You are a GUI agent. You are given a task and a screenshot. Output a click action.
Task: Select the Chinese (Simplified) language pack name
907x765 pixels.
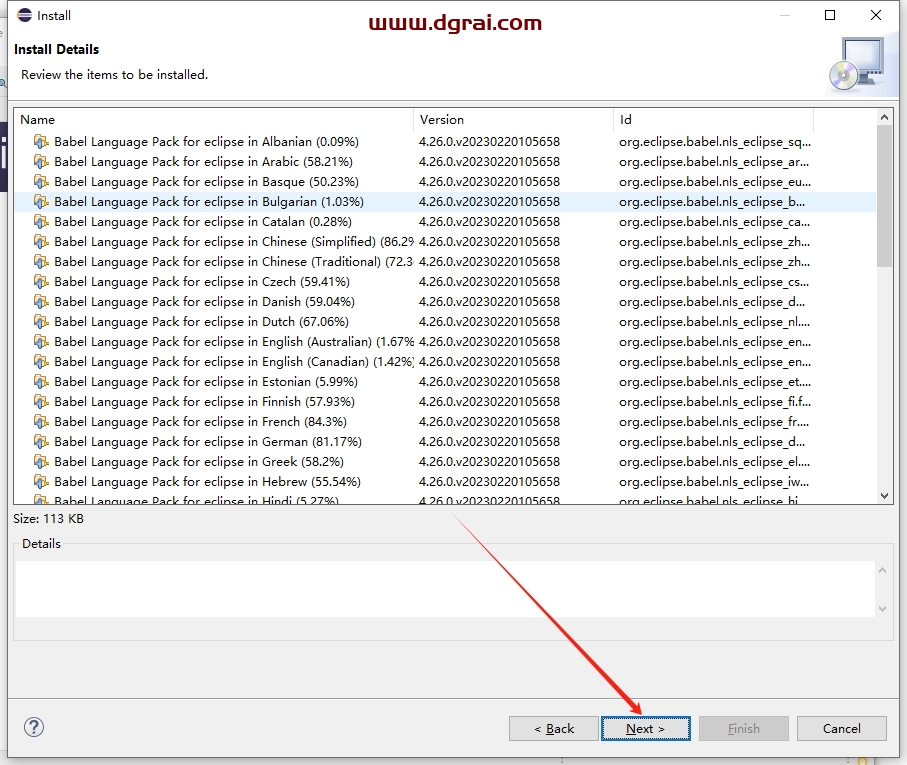[x=234, y=242]
